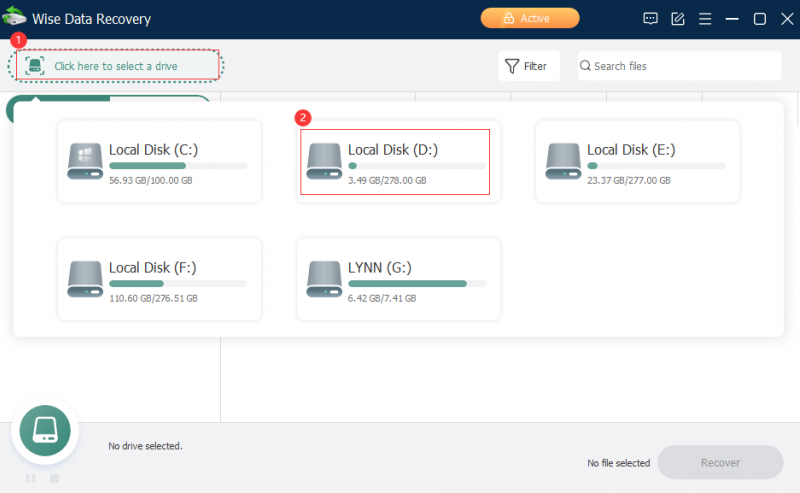Select the Local Disk (D:) drive card
Image resolution: width=800 pixels, height=493 pixels.
click(398, 162)
